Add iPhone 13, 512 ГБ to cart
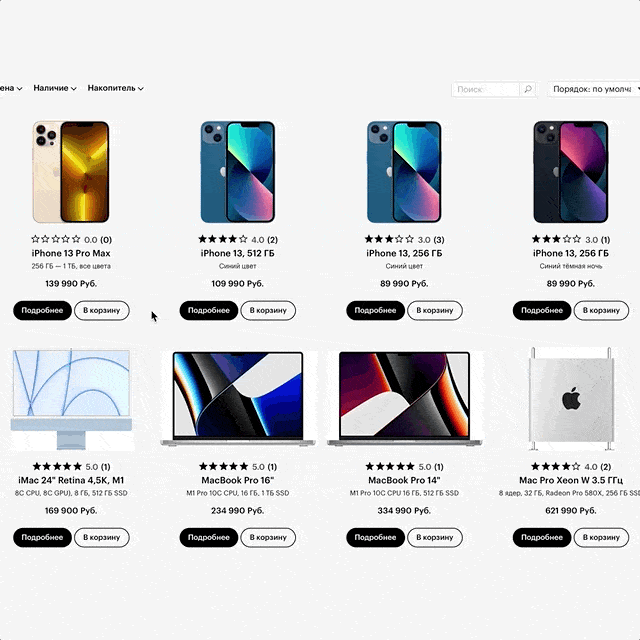Image resolution: width=640 pixels, height=640 pixels. click(268, 310)
